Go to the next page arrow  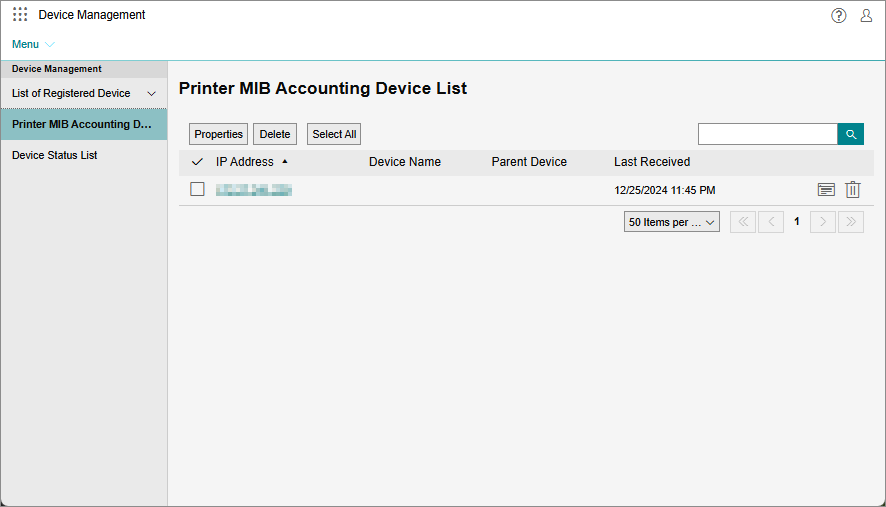[823, 222]
